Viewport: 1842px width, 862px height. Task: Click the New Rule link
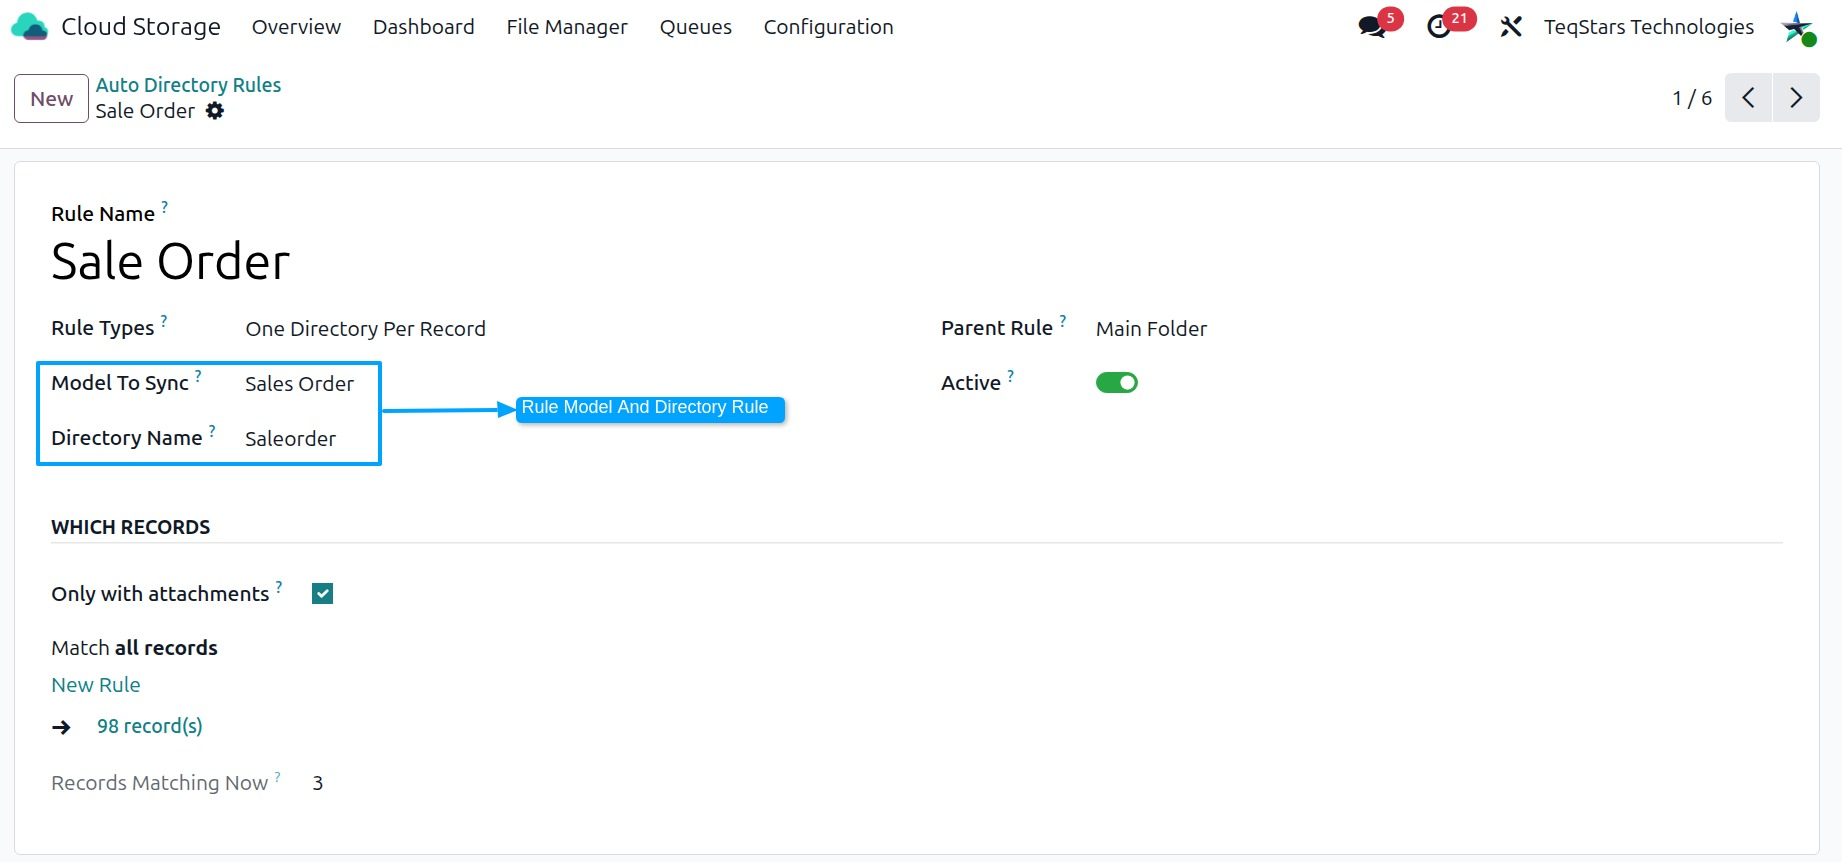pyautogui.click(x=96, y=685)
